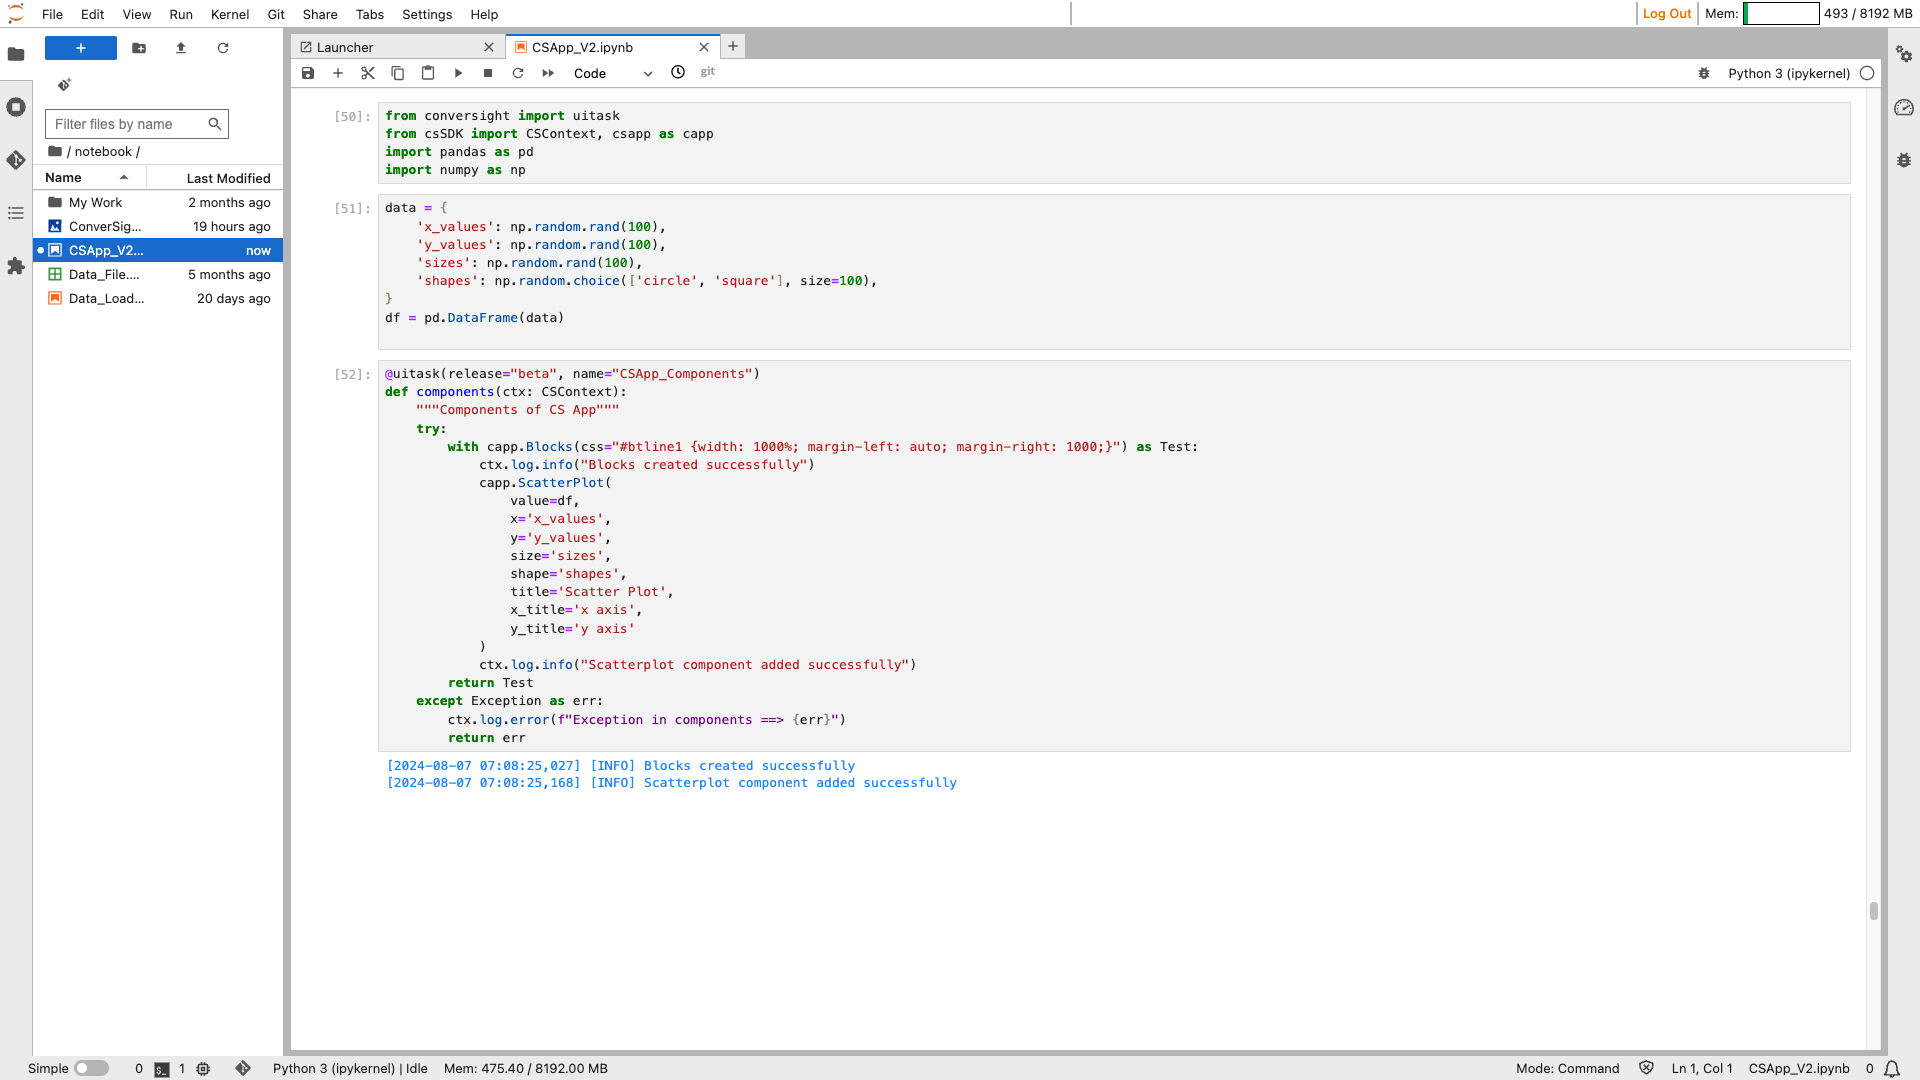
Task: Click the Log Out button
Action: pos(1667,13)
